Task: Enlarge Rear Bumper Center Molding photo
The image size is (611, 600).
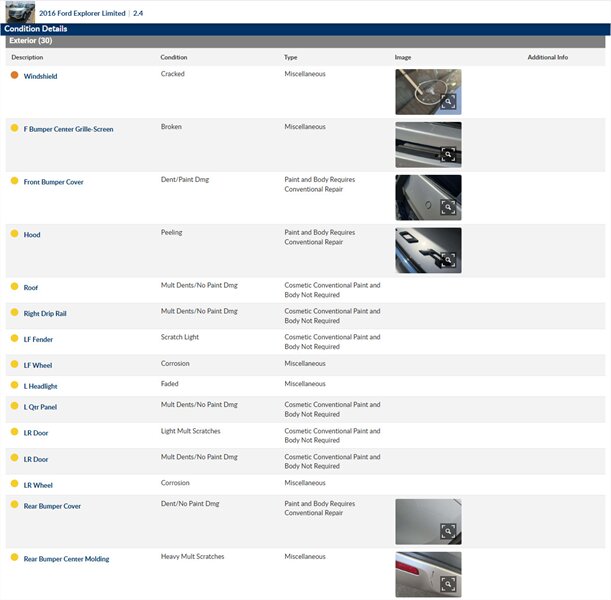Action: point(449,584)
